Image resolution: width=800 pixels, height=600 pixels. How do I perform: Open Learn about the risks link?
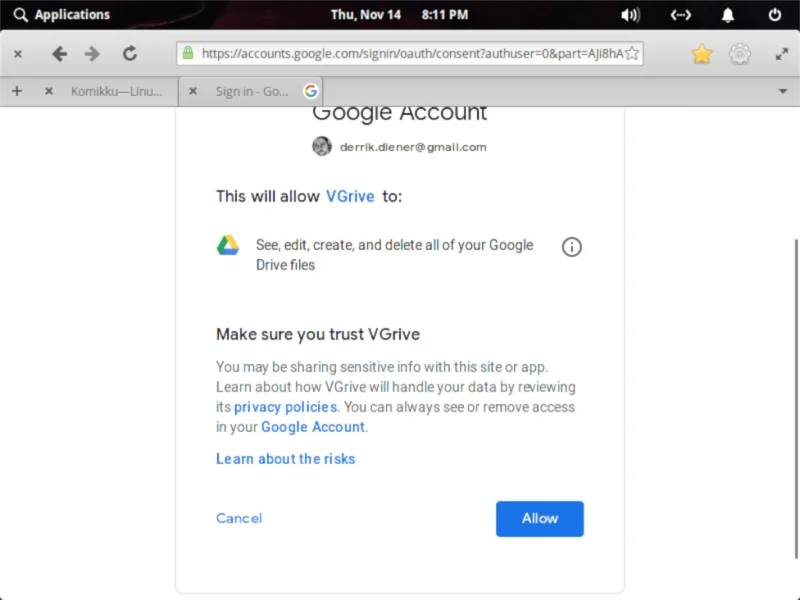click(285, 459)
